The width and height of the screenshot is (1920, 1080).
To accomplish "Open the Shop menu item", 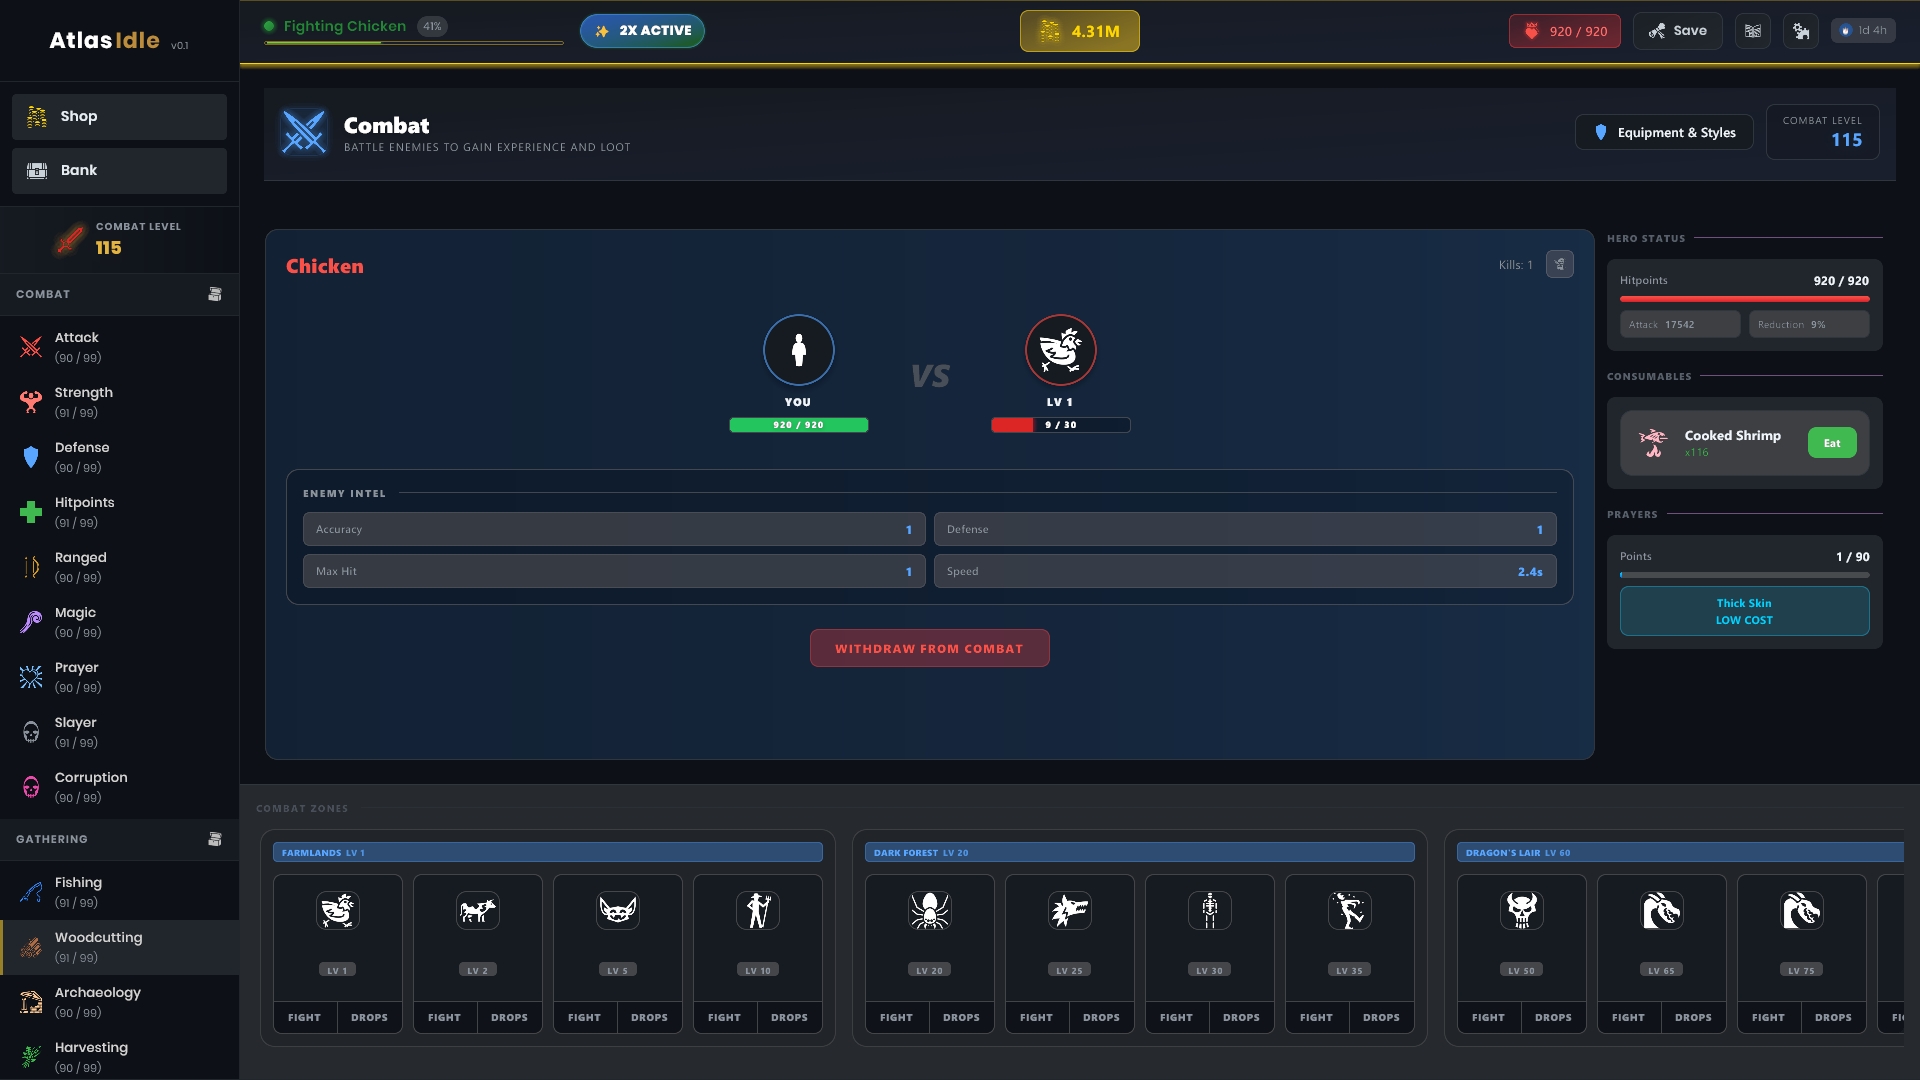I will (119, 116).
